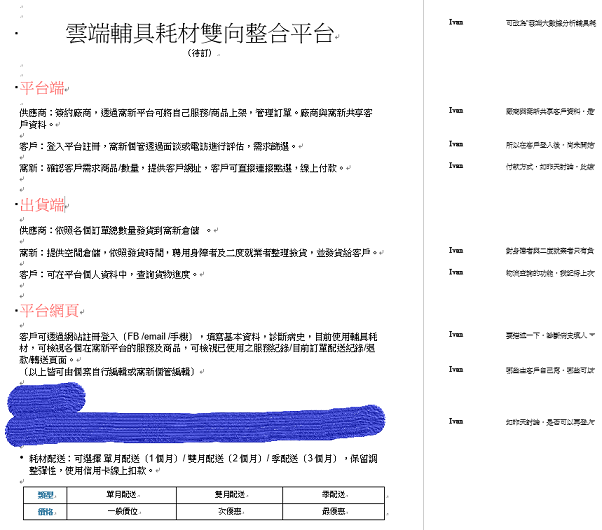Select the table cell 一般價位

[x=122, y=512]
